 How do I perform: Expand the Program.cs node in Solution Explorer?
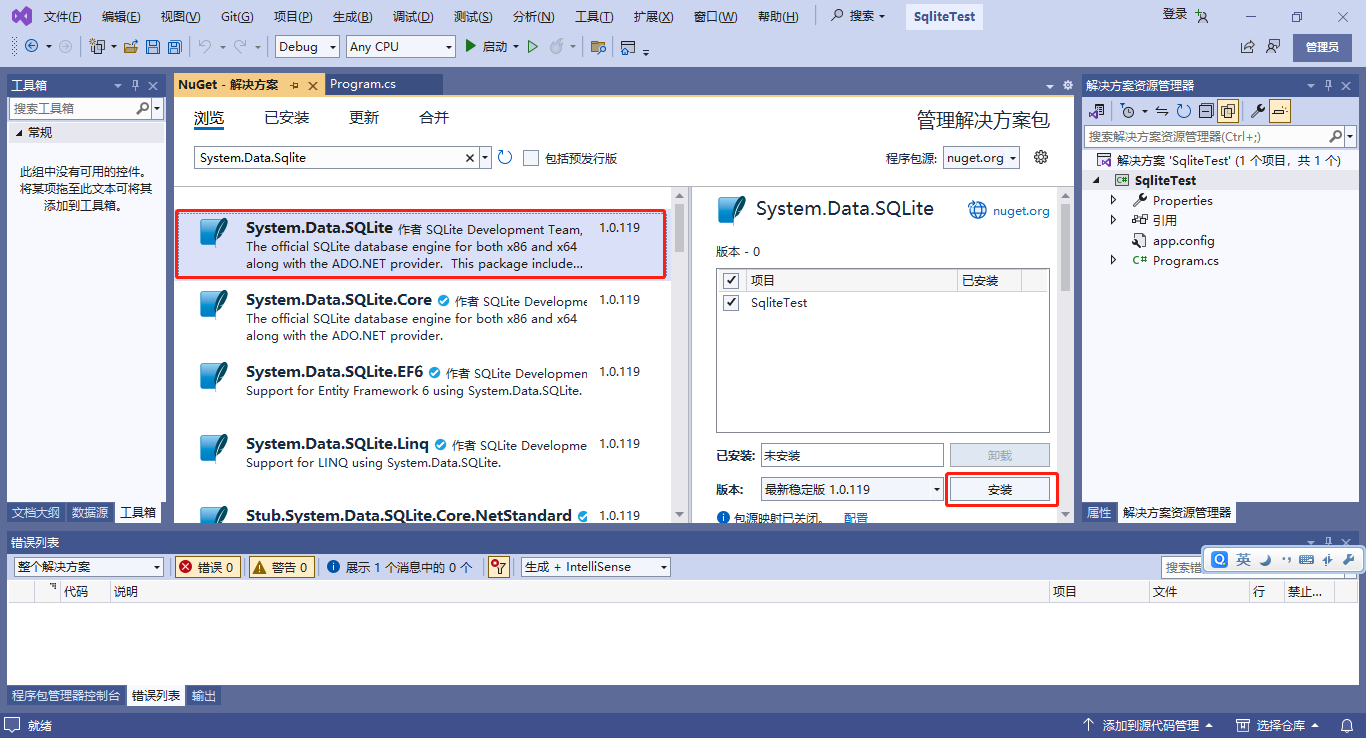[1114, 260]
